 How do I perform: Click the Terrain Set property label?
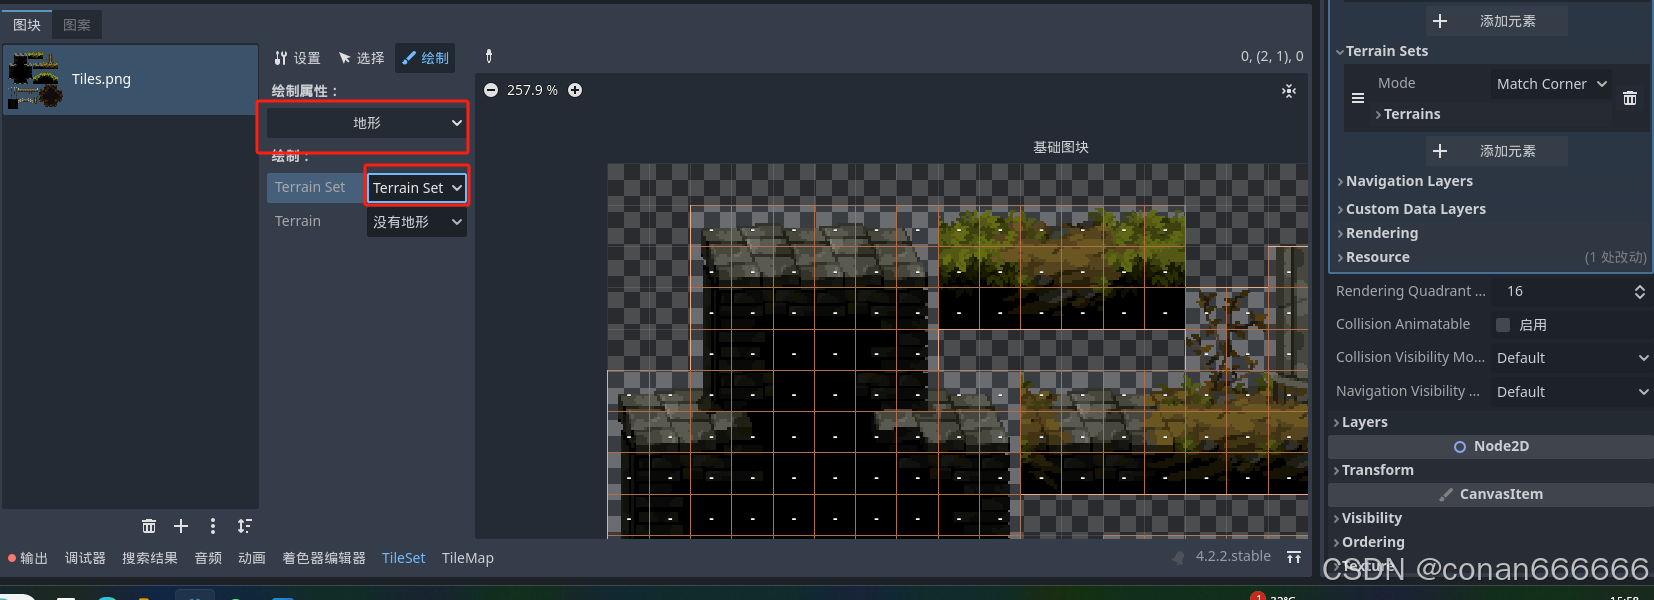coord(310,187)
